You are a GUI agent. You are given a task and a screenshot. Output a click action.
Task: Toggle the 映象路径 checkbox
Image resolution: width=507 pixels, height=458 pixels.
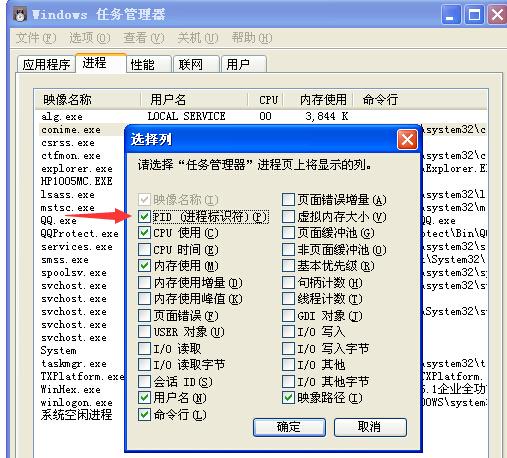(x=288, y=397)
